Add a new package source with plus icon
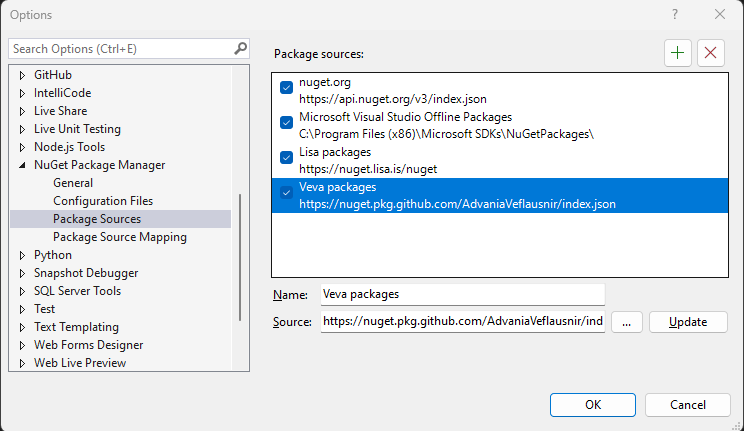The width and height of the screenshot is (744, 431). [x=678, y=53]
